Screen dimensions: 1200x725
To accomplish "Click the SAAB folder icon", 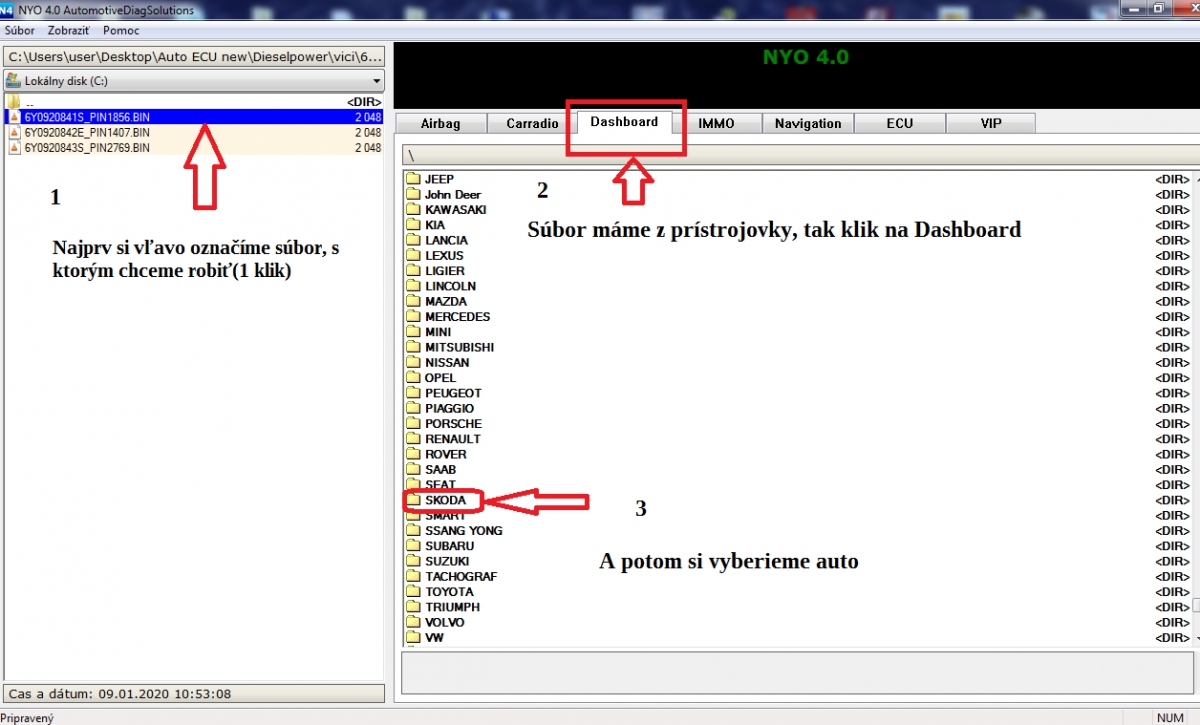I will pos(413,469).
